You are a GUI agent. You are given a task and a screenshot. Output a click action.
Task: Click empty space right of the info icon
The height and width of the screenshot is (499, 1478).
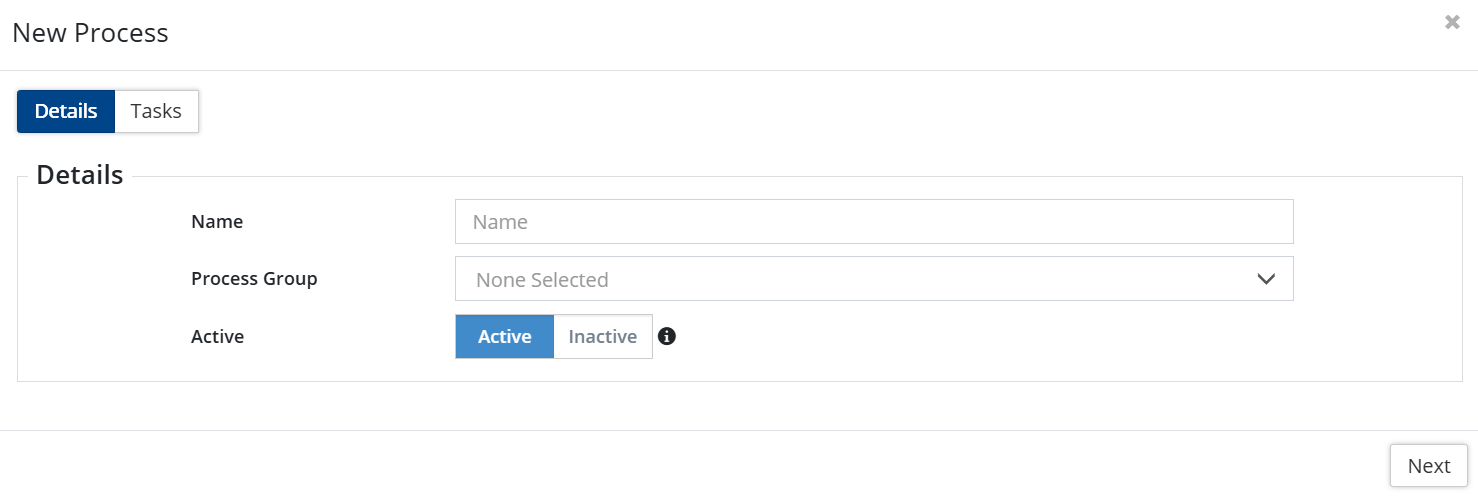pos(1000,337)
